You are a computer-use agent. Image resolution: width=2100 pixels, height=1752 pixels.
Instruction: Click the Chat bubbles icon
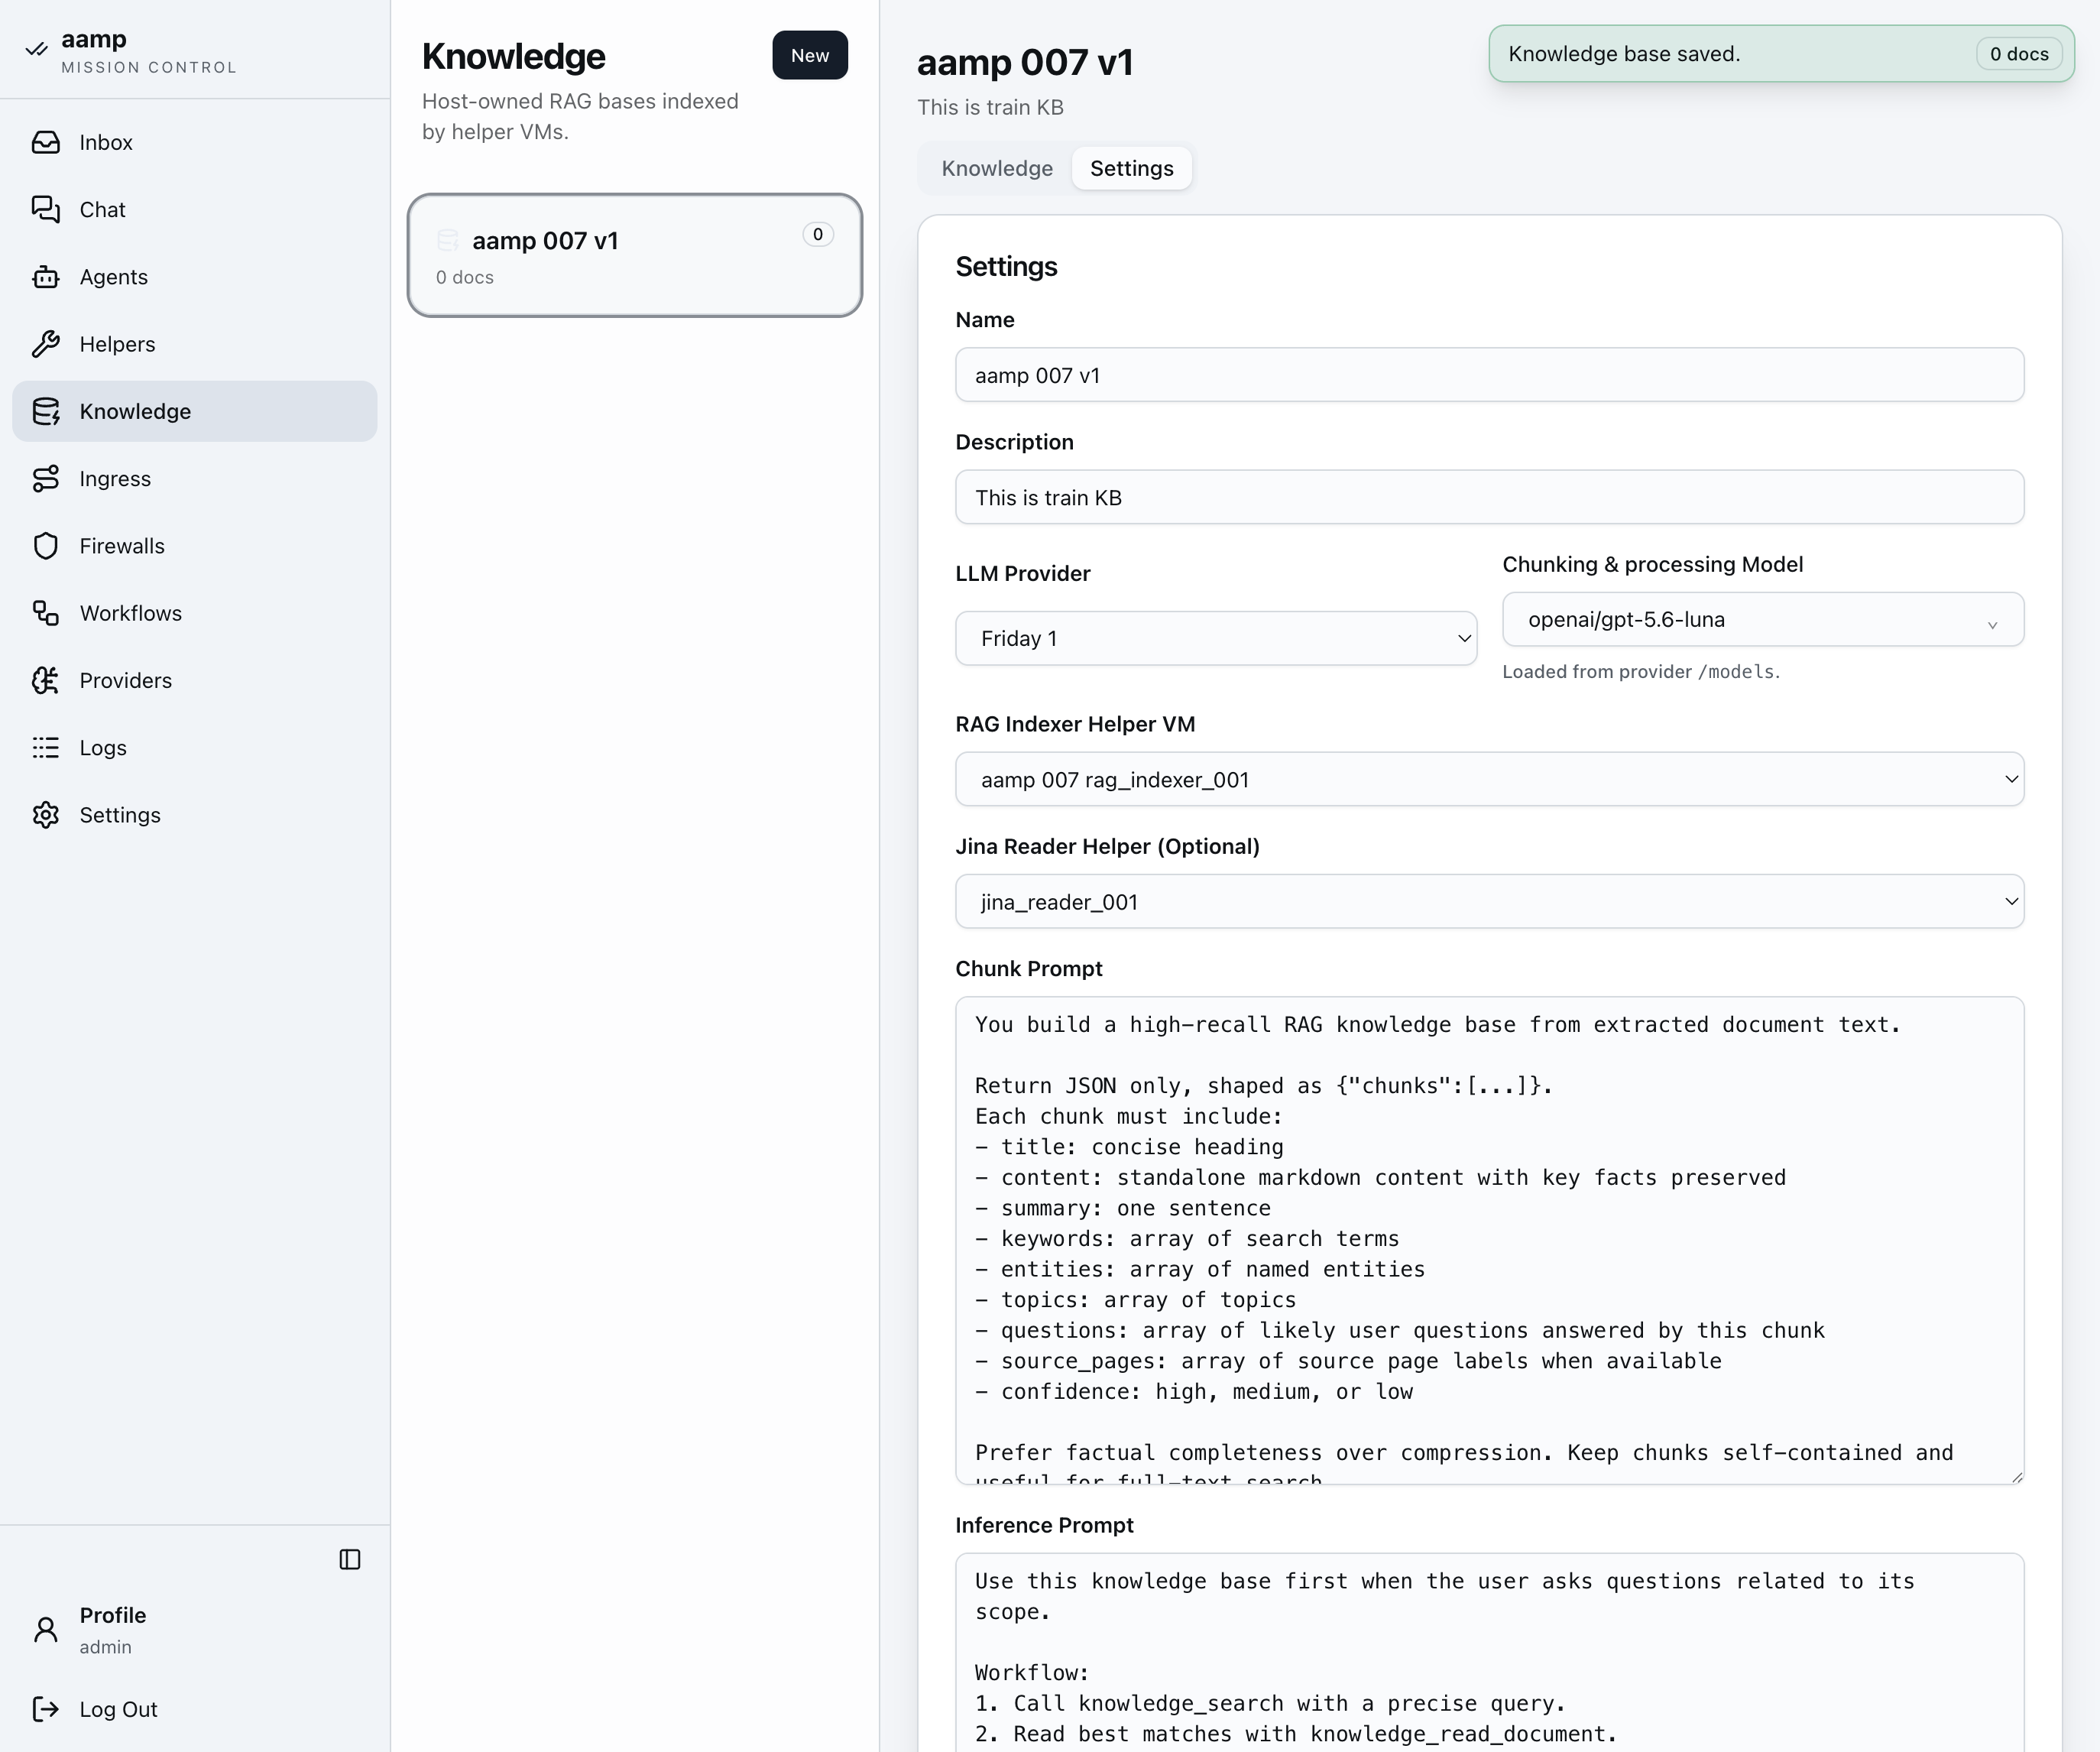(45, 209)
